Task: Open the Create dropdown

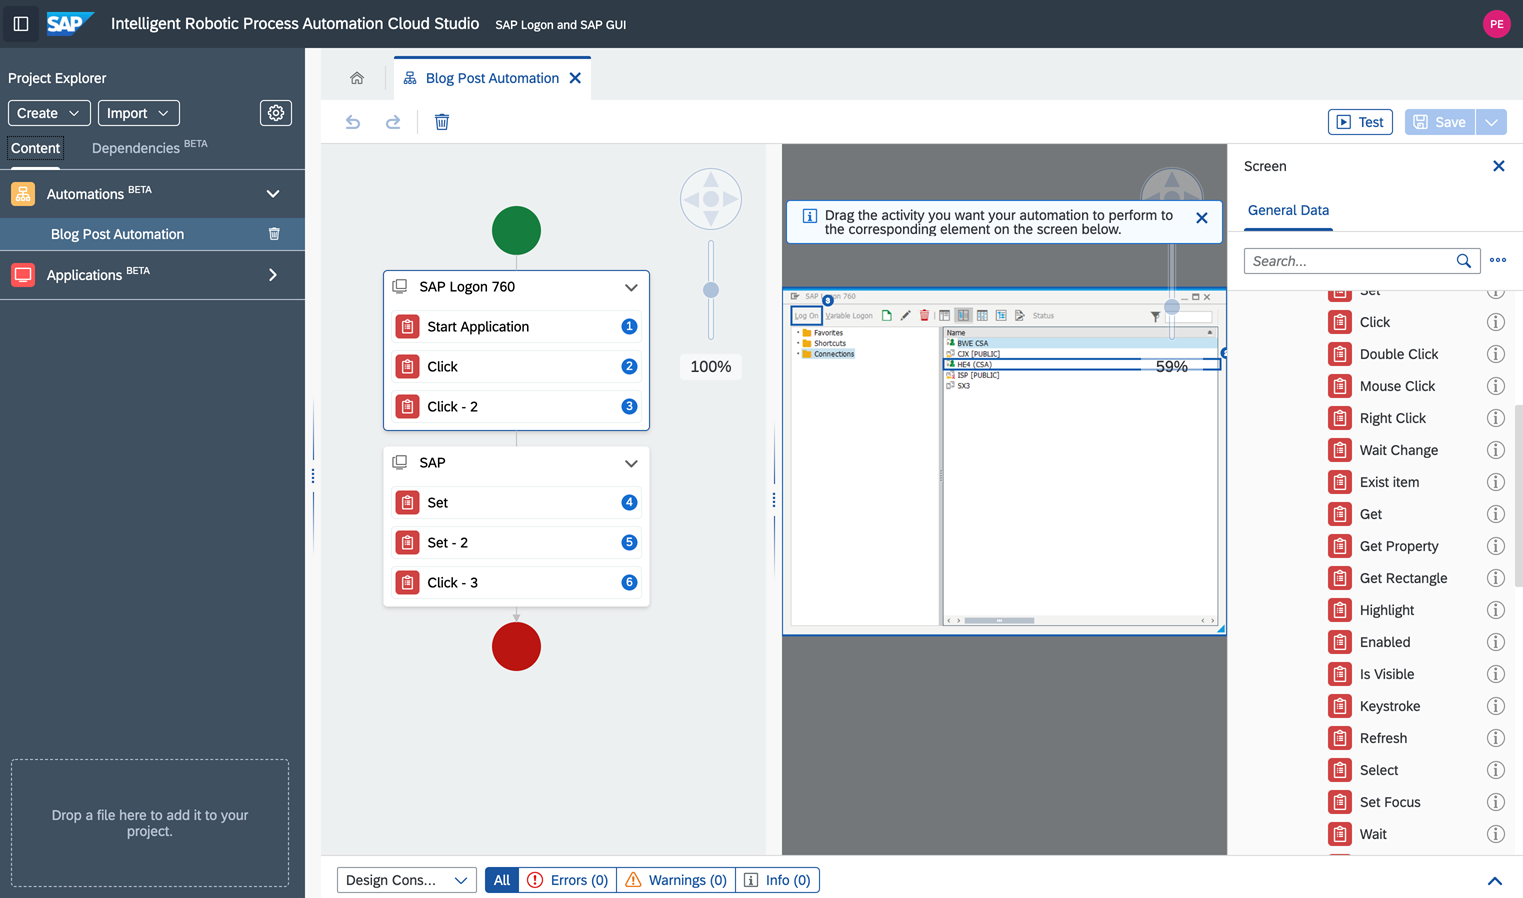Action: pos(49,113)
